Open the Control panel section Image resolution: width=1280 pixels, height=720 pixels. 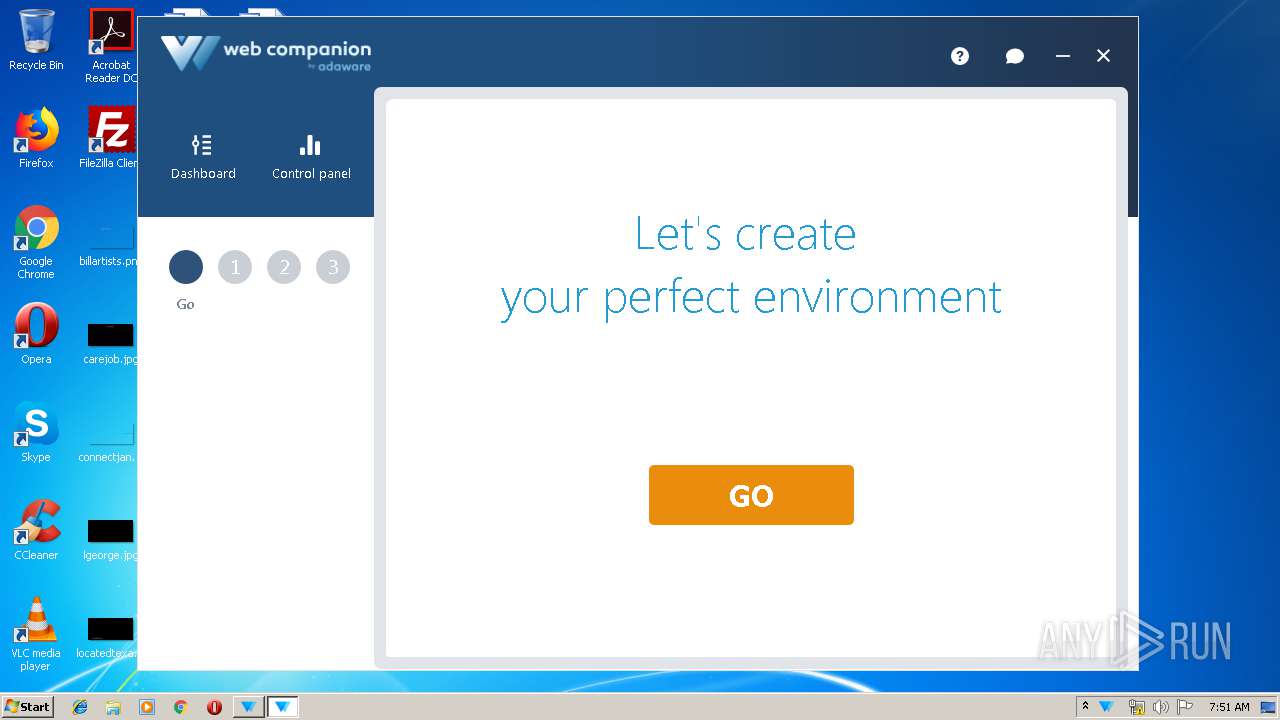tap(311, 157)
